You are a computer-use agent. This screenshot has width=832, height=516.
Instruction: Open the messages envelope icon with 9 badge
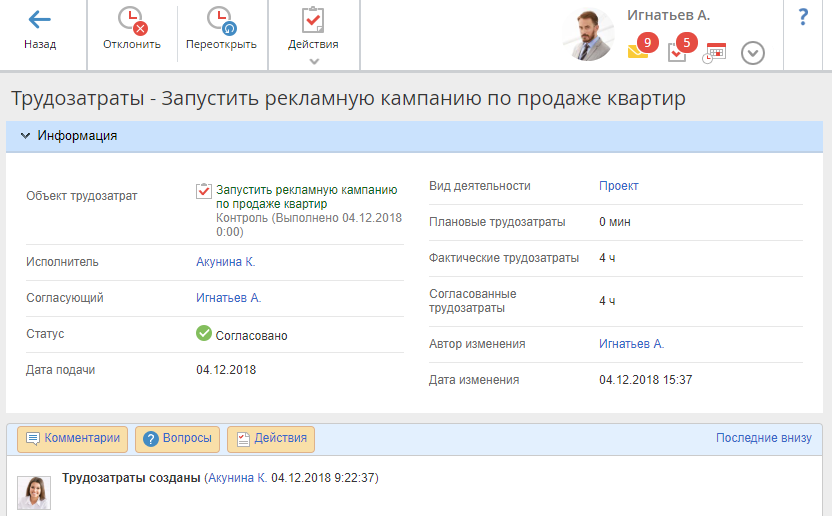click(639, 50)
